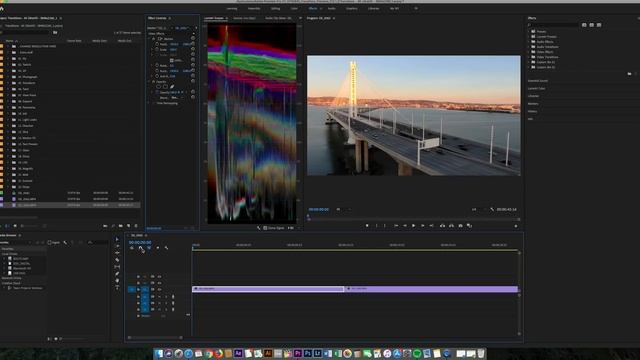
Task: Select the Slip tool
Action: [x=117, y=267]
